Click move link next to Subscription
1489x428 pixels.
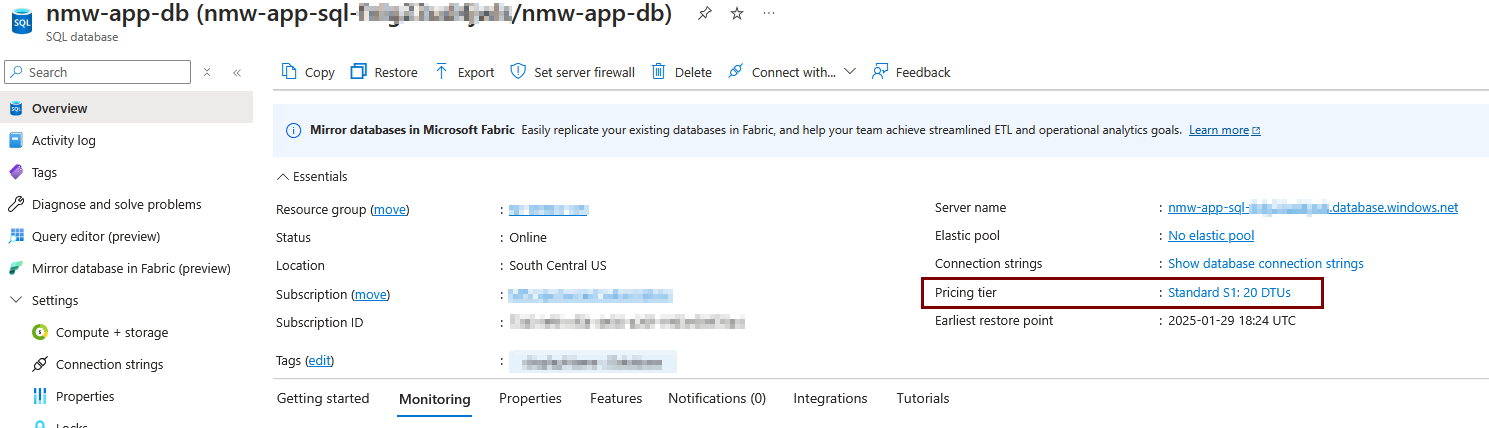pos(371,294)
